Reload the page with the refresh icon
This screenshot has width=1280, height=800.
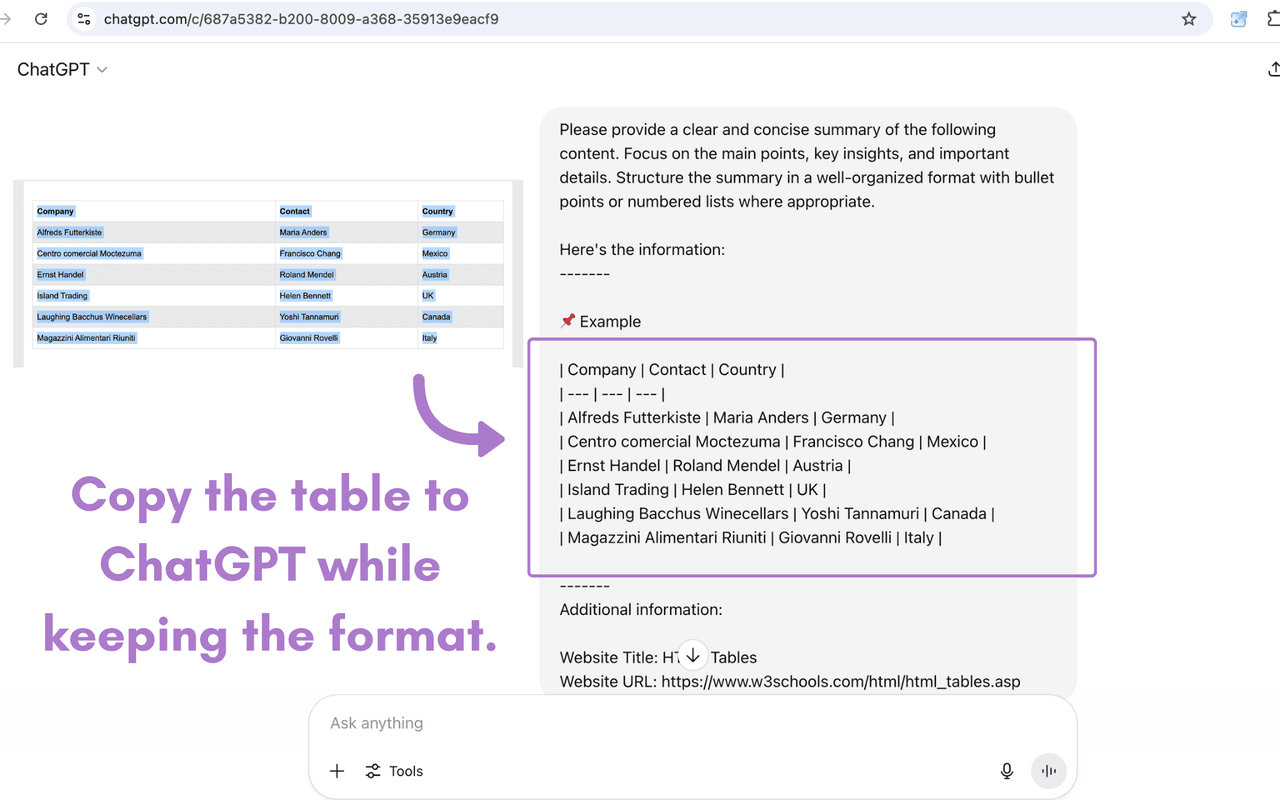point(41,19)
